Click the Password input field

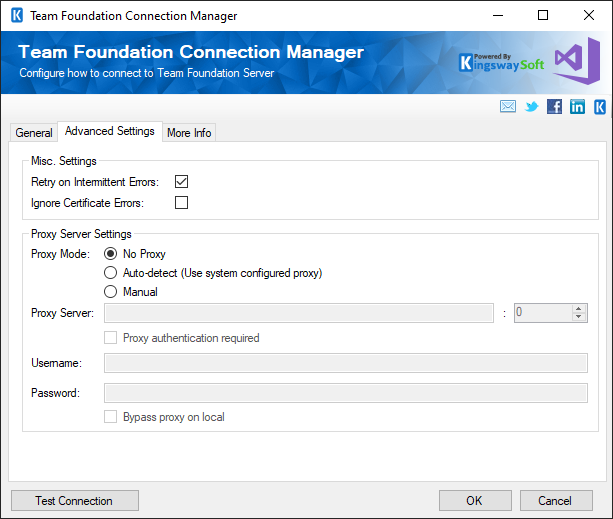pyautogui.click(x=346, y=393)
